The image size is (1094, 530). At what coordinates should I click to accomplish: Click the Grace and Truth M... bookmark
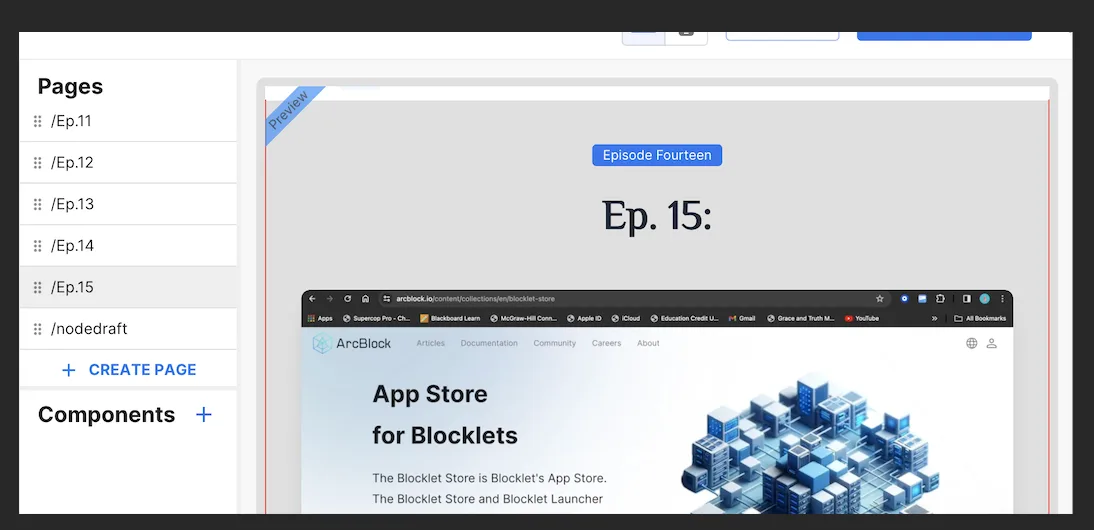[x=800, y=318]
